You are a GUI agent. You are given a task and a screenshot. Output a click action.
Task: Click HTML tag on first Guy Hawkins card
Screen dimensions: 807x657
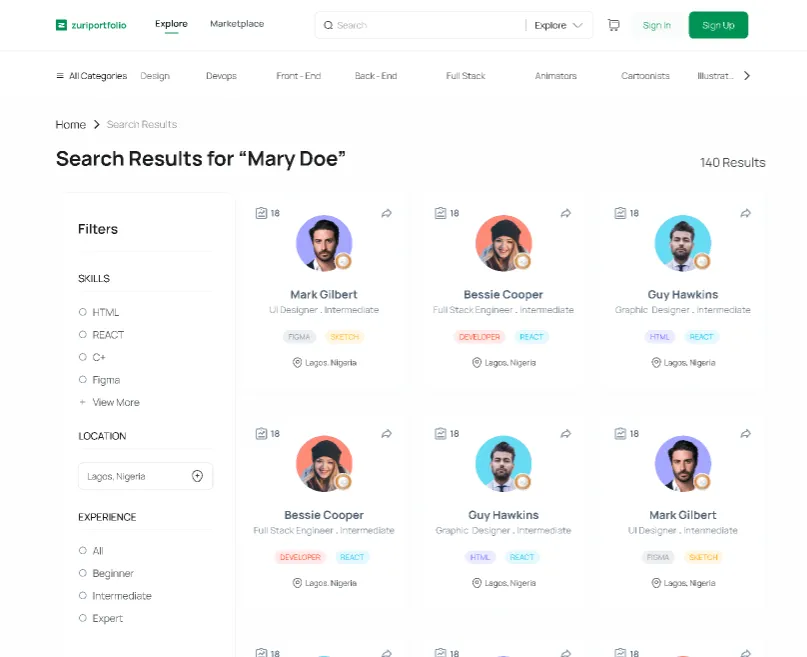(659, 337)
